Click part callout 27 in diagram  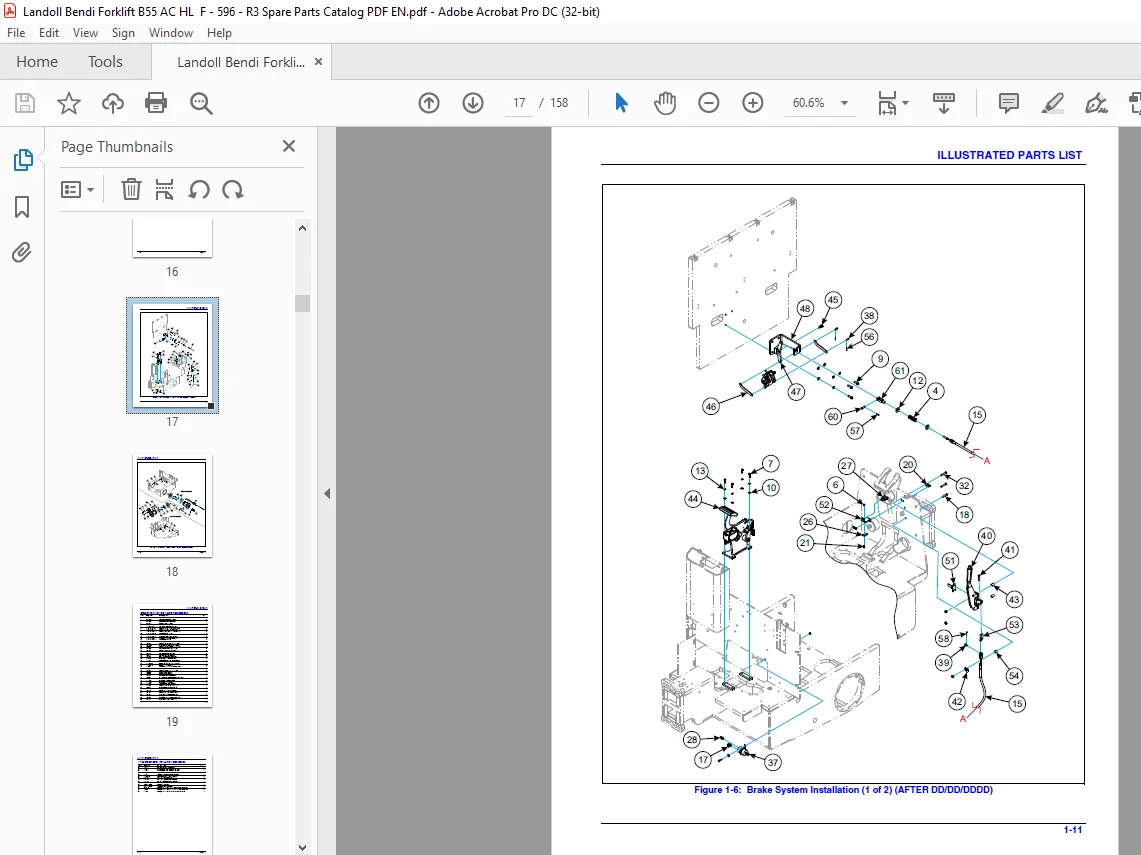(x=846, y=466)
